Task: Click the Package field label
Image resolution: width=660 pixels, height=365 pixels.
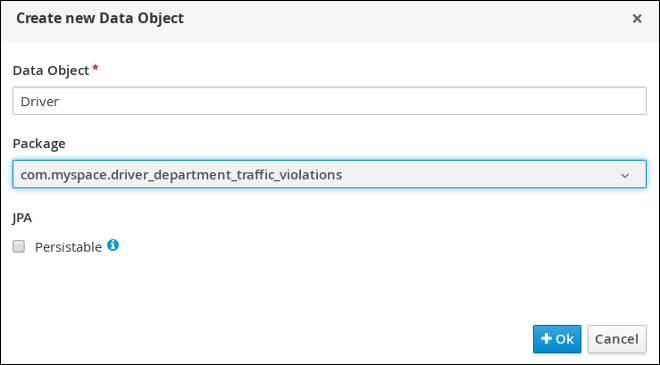Action: pos(39,144)
